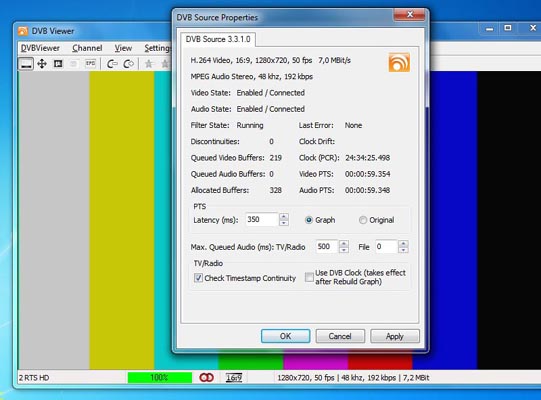Click the fullscreen square icon in DVB Viewer toolbar
Viewport: 541px width, 400px height.
tap(58, 64)
